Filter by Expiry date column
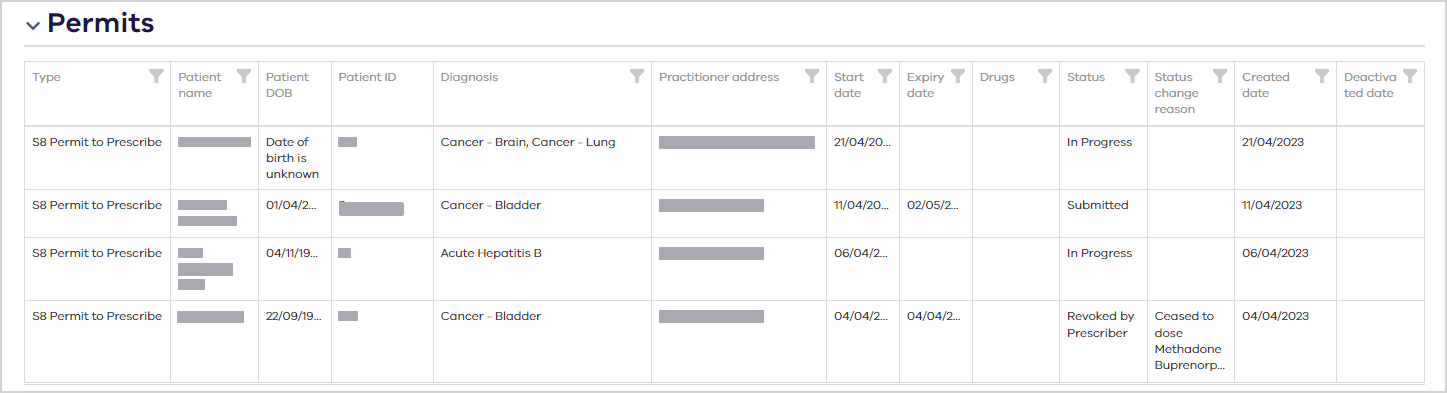 click(x=958, y=76)
